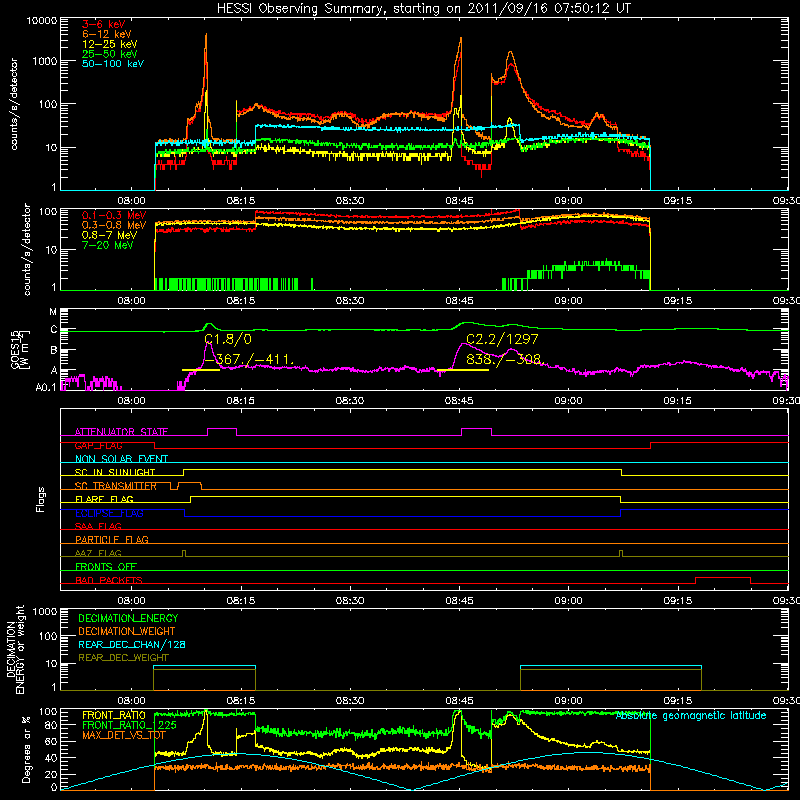Select the 0.1-0.3 MeV legend label
This screenshot has width=800, height=800.
[114, 215]
